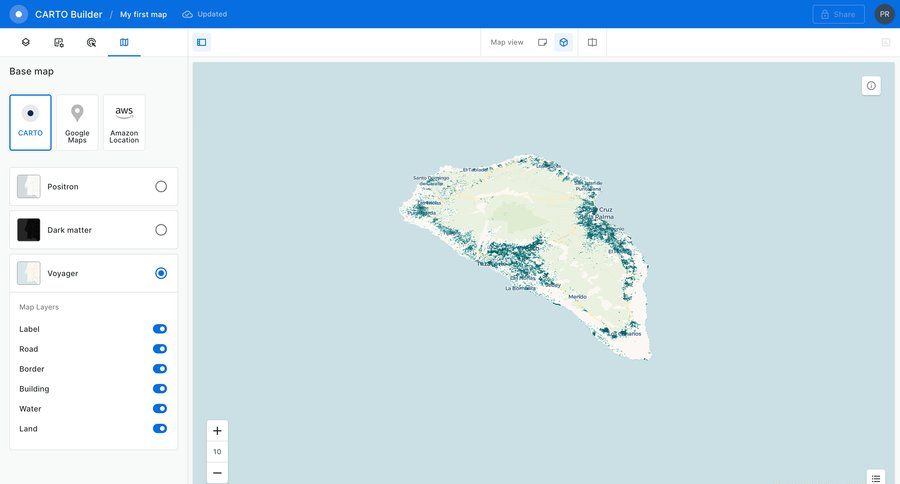
Task: Select the Dark matter radio button
Action: (161, 230)
